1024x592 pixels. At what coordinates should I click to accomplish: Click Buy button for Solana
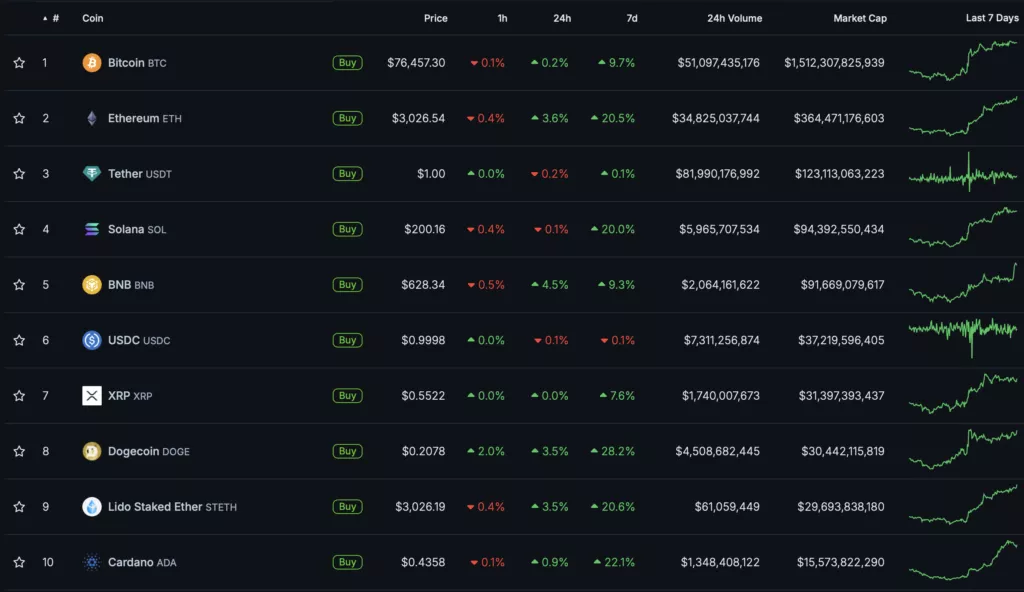tap(347, 229)
